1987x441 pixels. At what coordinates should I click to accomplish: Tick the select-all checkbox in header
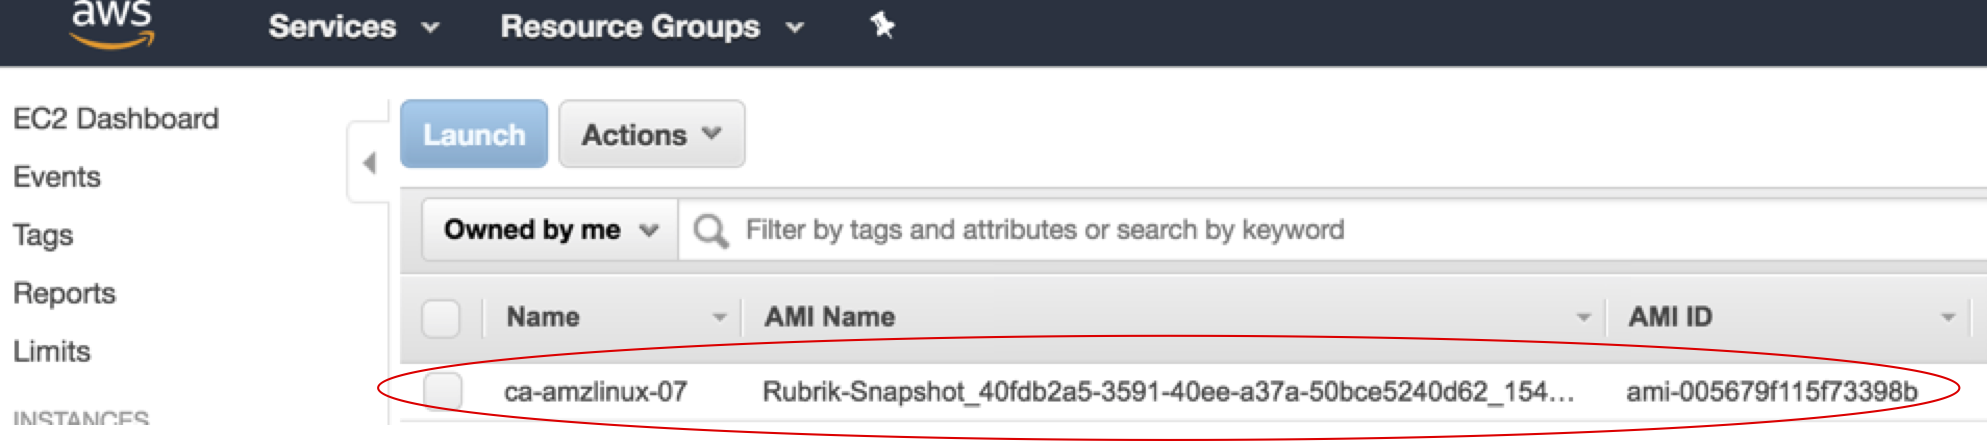[x=441, y=318]
